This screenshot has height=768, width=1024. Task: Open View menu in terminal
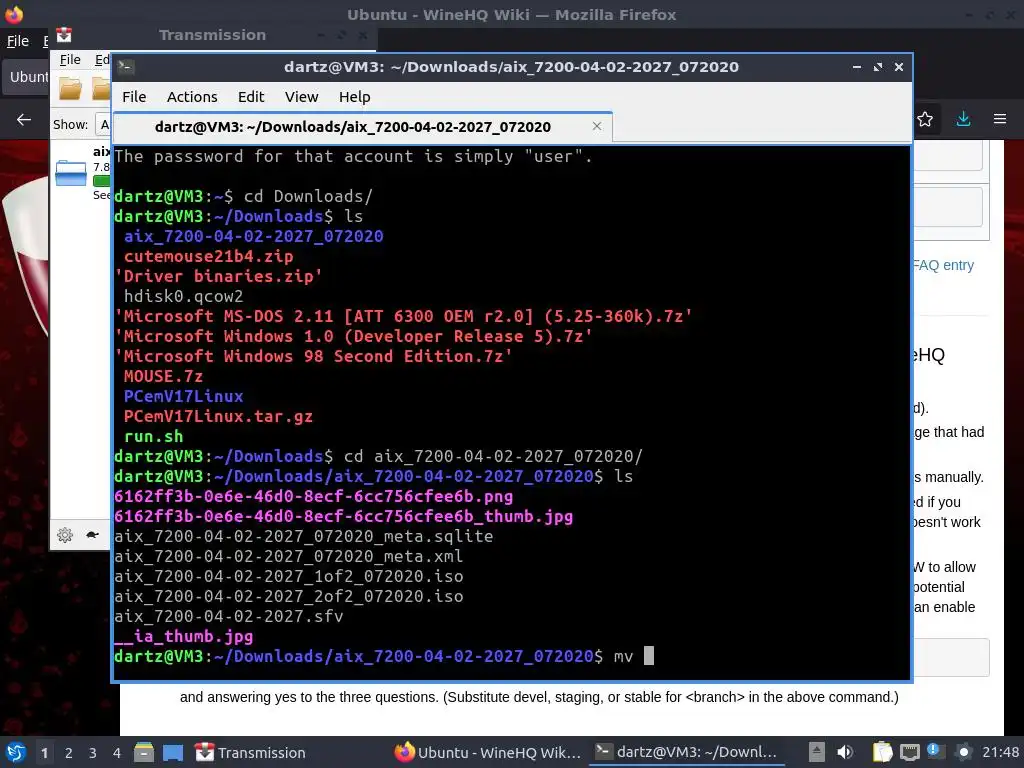(301, 97)
